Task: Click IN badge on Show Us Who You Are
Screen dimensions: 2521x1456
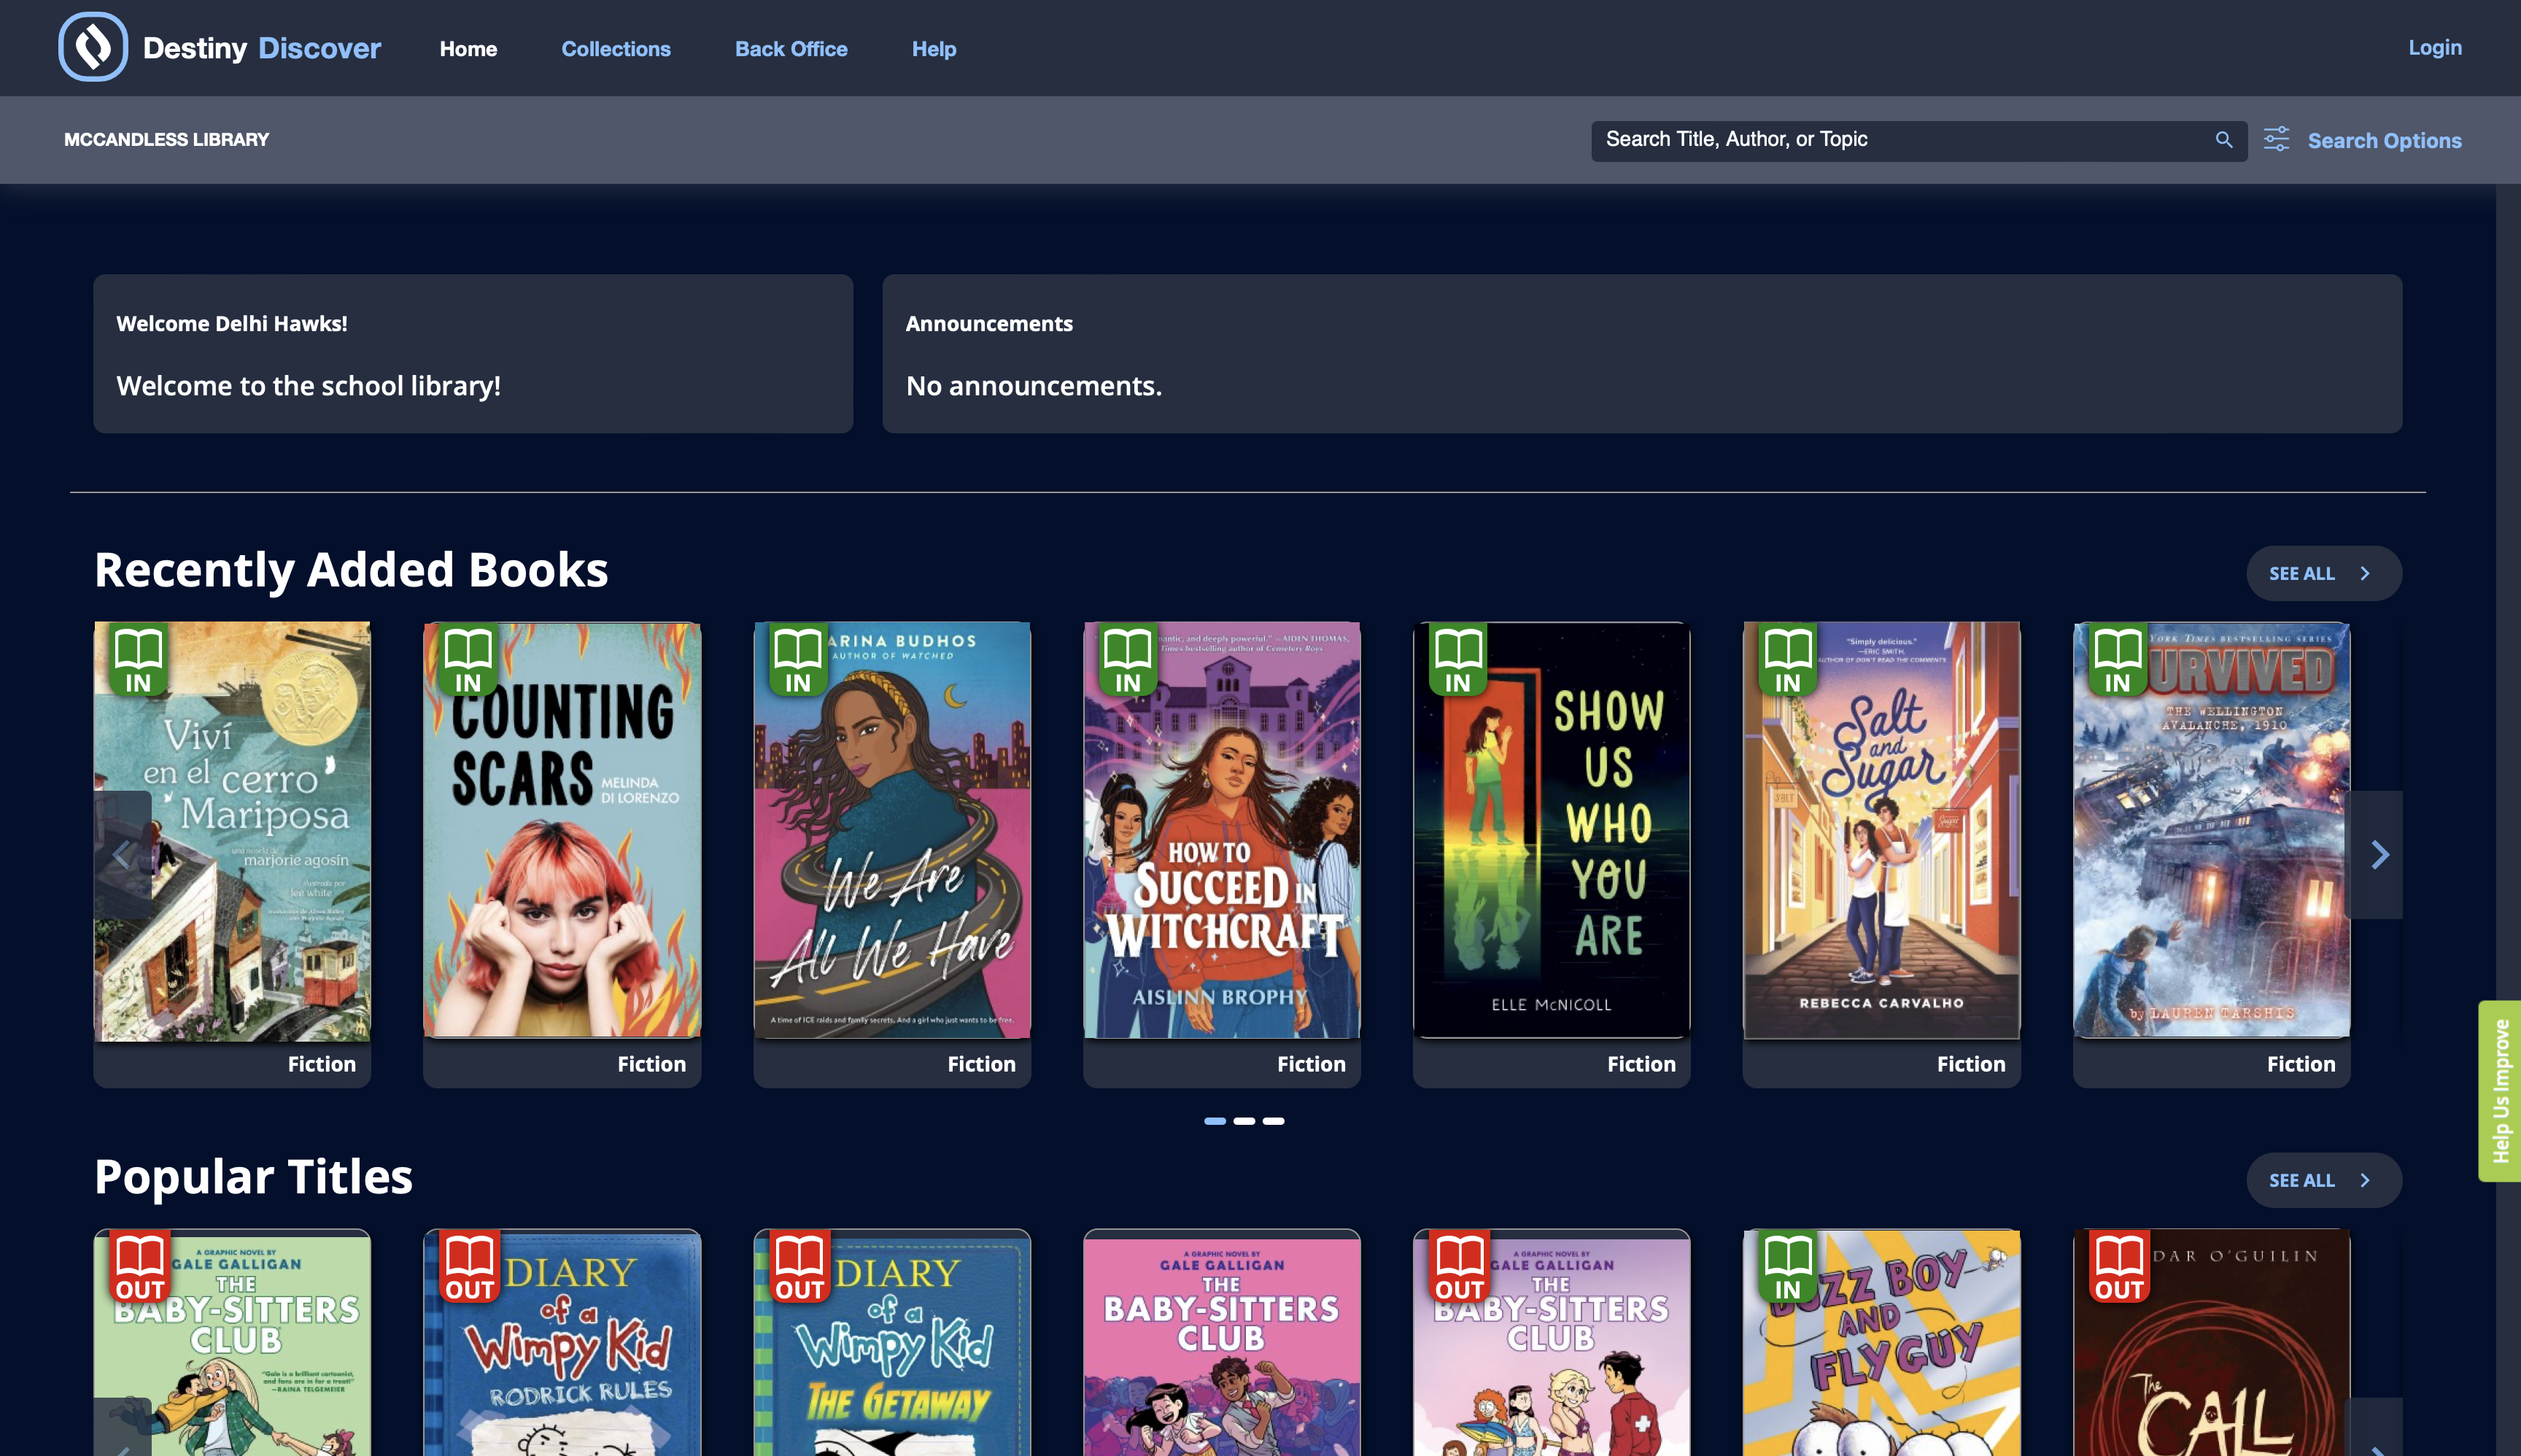Action: click(1458, 661)
